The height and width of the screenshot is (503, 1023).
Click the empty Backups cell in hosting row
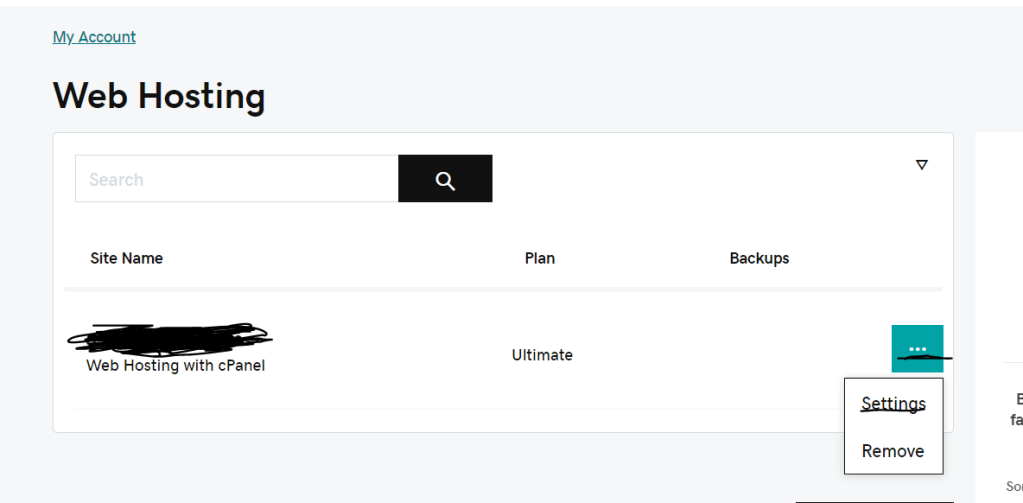pyautogui.click(x=759, y=355)
